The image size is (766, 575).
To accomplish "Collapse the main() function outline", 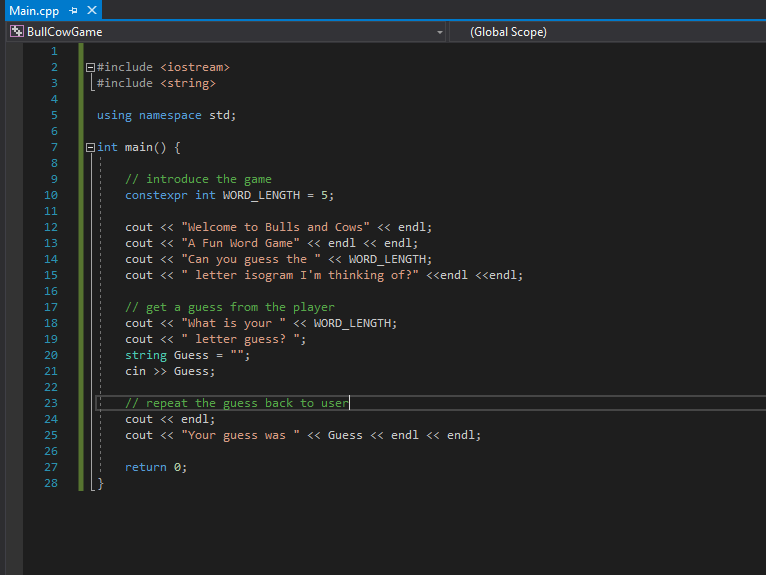I will pos(90,148).
